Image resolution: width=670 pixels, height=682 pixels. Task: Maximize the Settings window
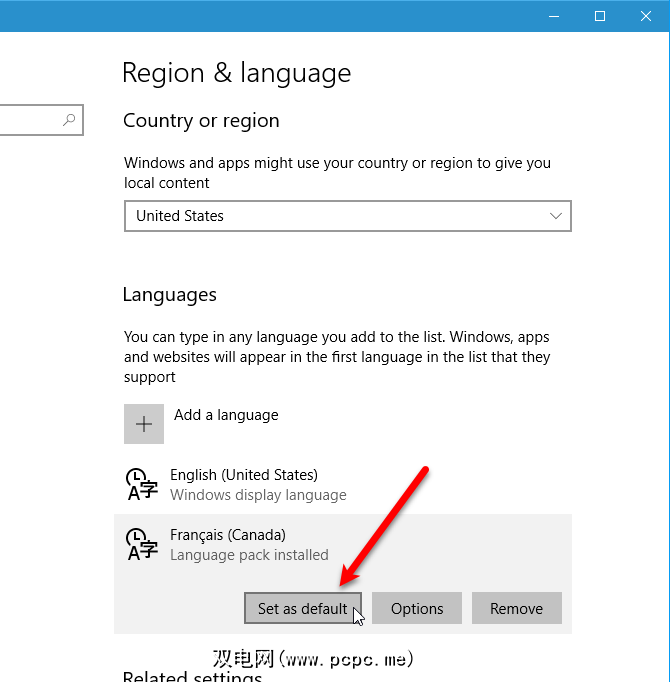pyautogui.click(x=600, y=16)
